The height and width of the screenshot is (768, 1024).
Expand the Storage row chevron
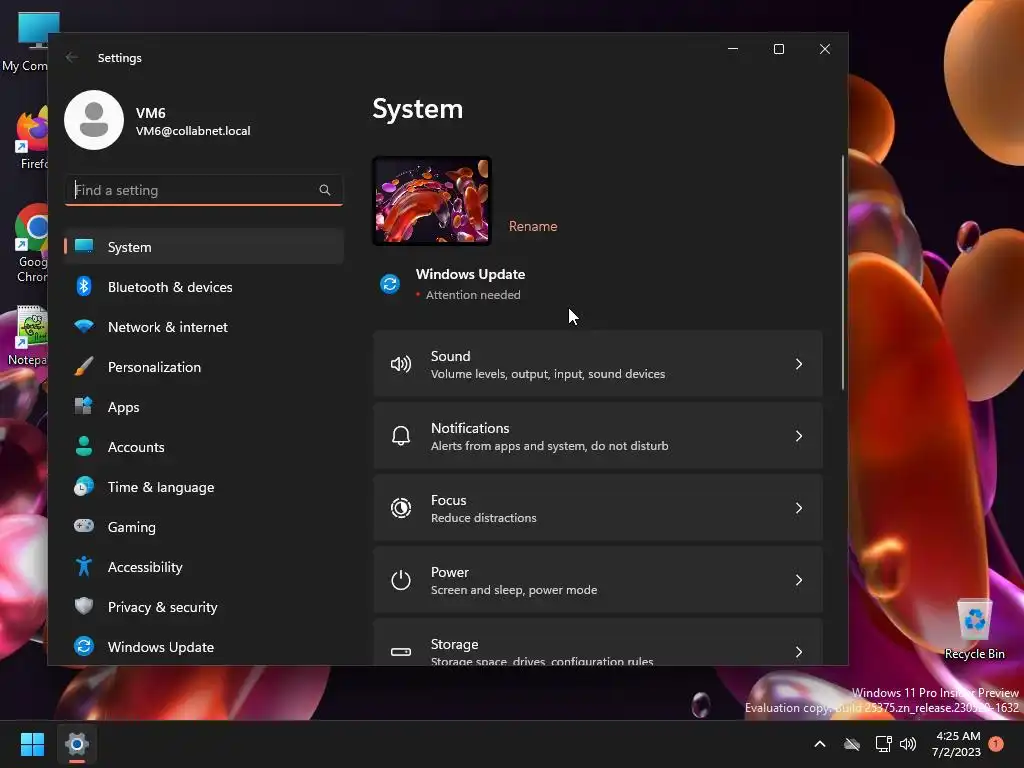coord(799,652)
